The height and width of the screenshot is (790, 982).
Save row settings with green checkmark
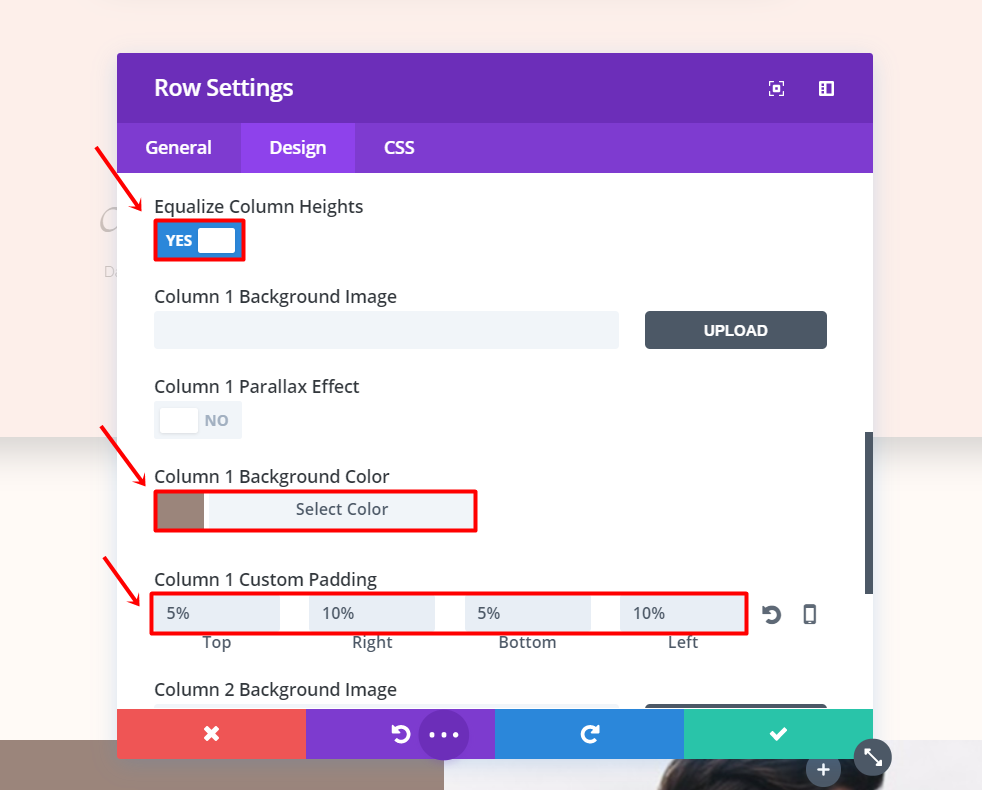[778, 734]
